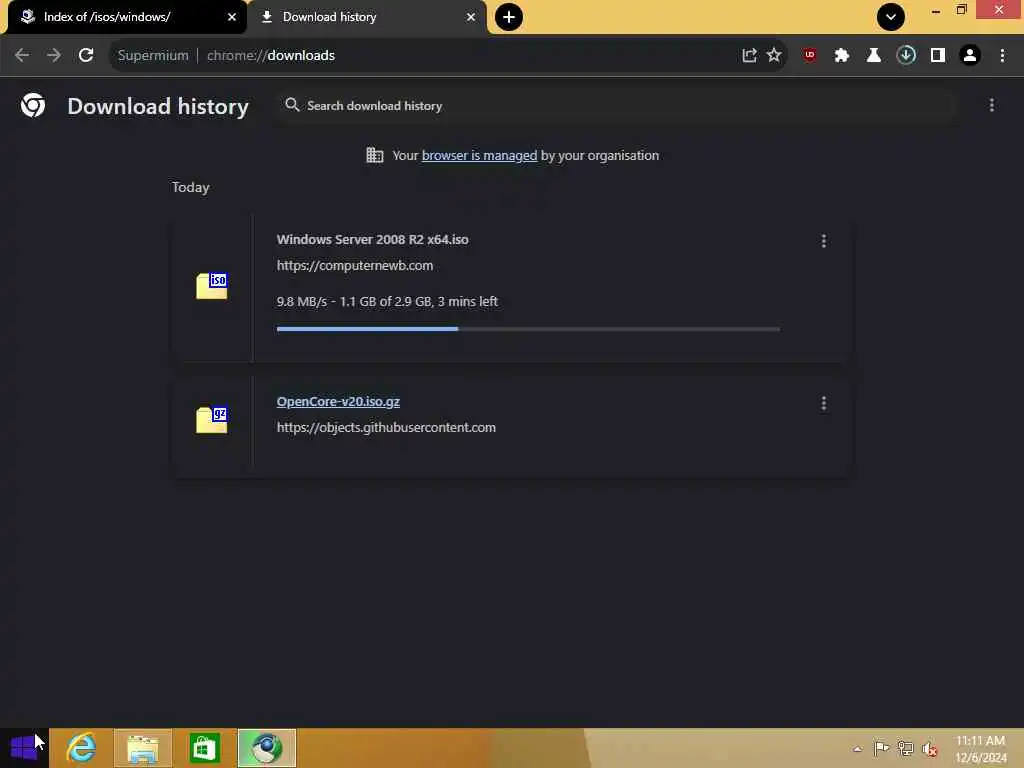Open options for OpenCore-v20.iso.gz download
Image resolution: width=1024 pixels, height=768 pixels.
tap(824, 404)
